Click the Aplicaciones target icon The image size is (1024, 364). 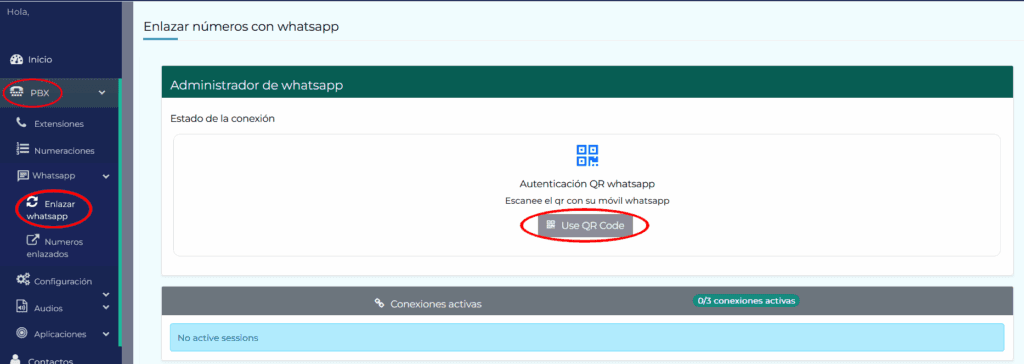tap(22, 333)
